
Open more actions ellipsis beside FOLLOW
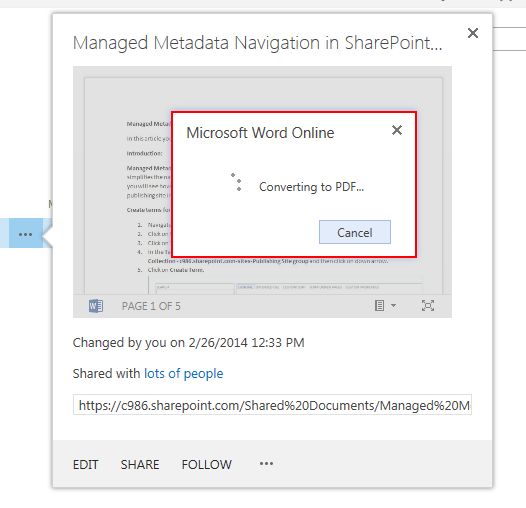266,464
